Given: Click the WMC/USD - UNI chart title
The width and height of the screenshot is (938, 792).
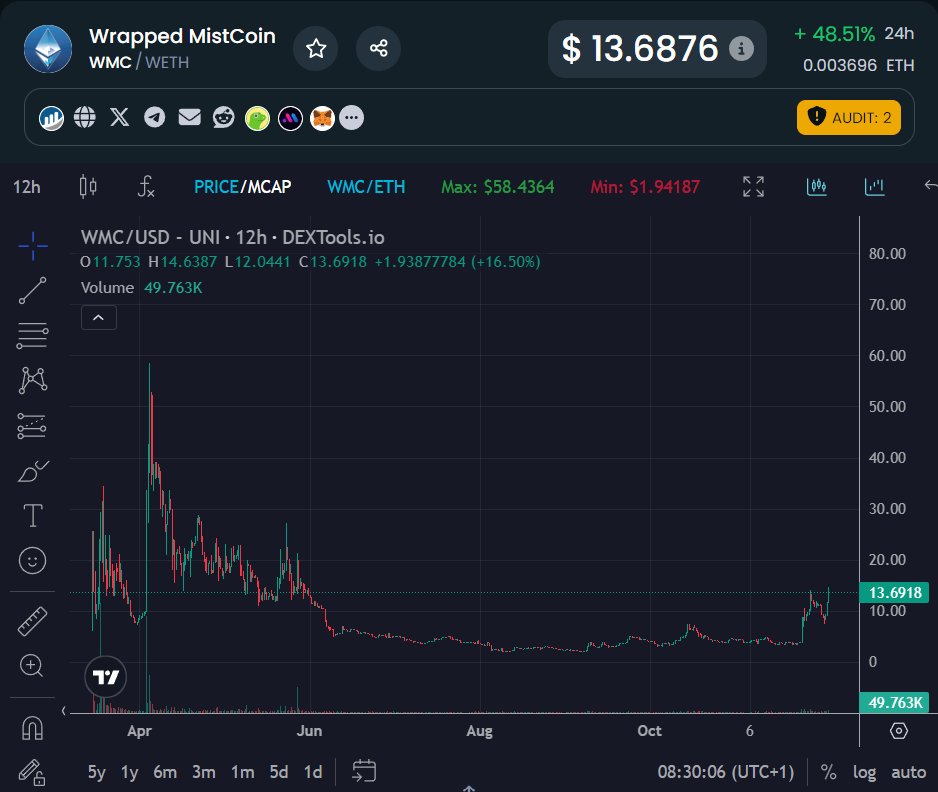Looking at the screenshot, I should tap(232, 237).
